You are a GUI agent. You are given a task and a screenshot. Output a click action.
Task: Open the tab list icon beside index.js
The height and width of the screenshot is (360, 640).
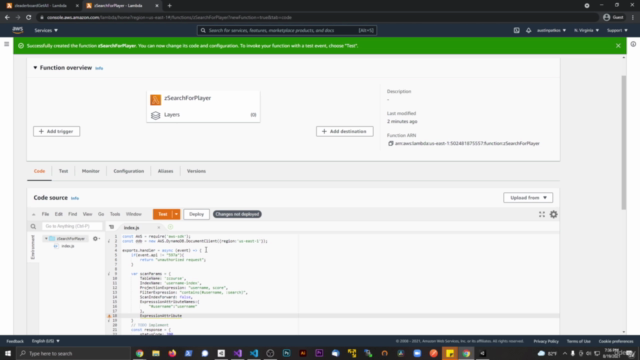pos(111,227)
